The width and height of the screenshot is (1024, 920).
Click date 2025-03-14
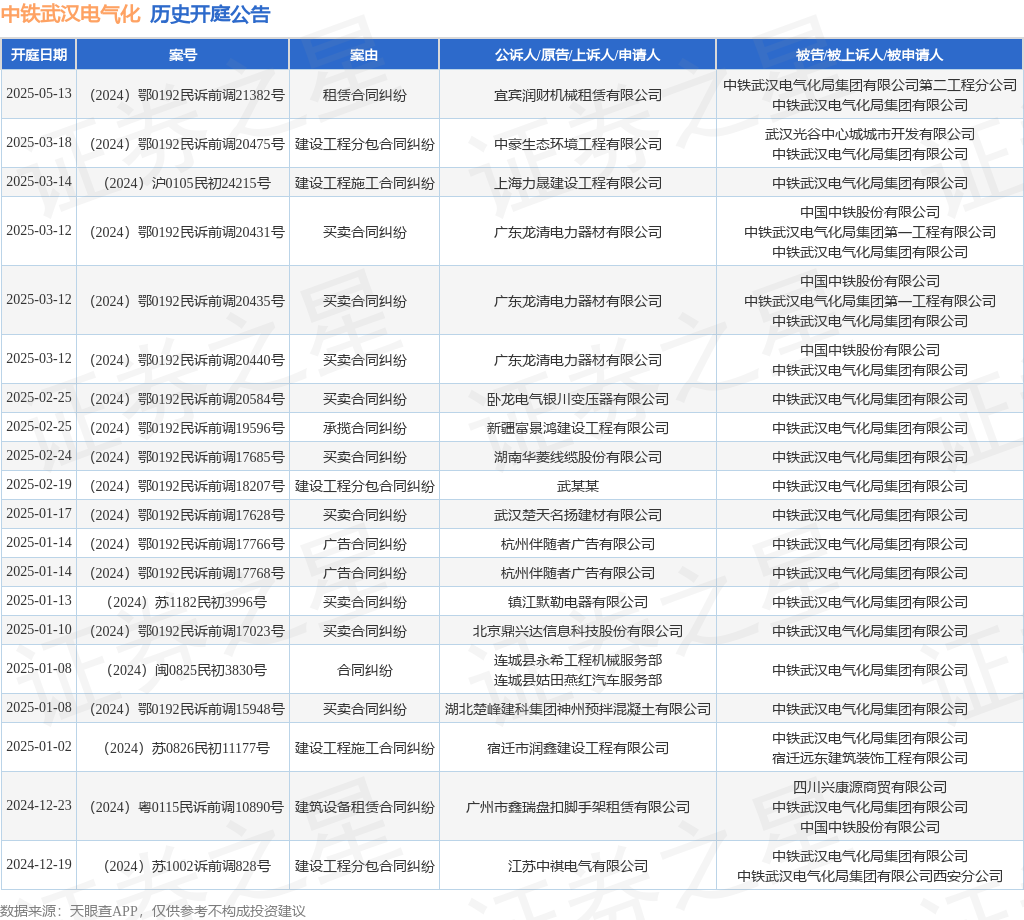[39, 182]
